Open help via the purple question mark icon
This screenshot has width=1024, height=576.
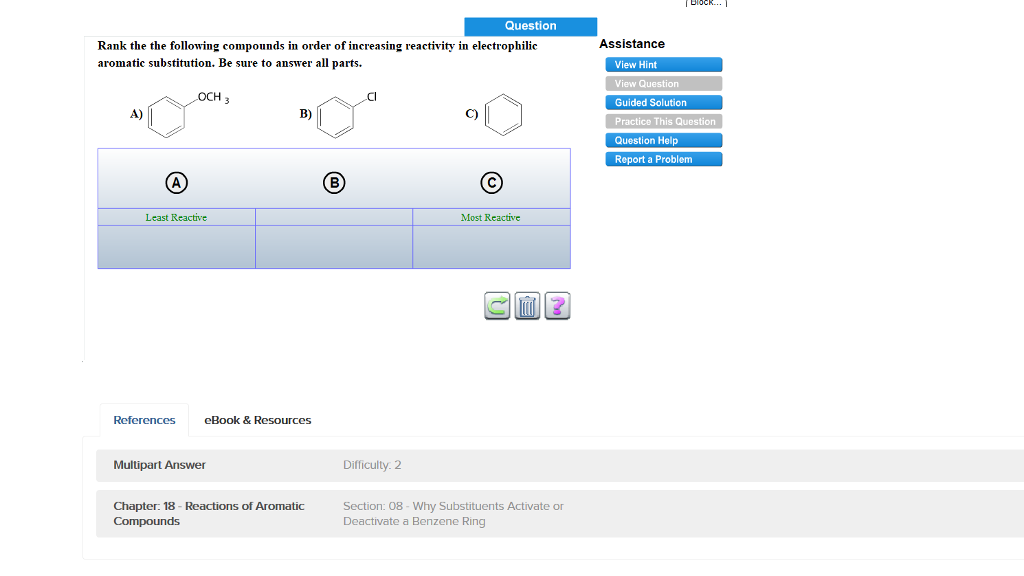tap(557, 306)
